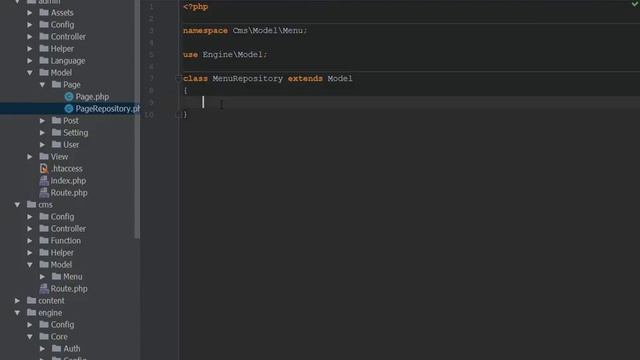640x360 pixels.
Task: Click the use Engine\Model statement
Action: click(x=225, y=55)
